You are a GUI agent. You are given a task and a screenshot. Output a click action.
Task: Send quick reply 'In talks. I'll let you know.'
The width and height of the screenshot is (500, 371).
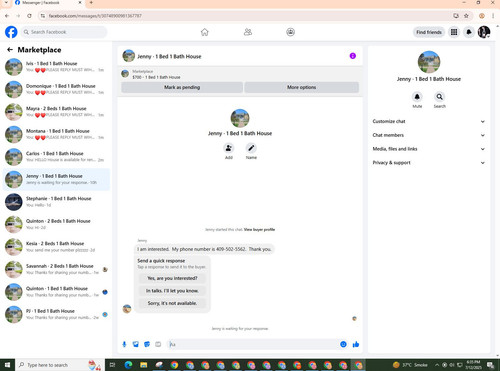[172, 291]
